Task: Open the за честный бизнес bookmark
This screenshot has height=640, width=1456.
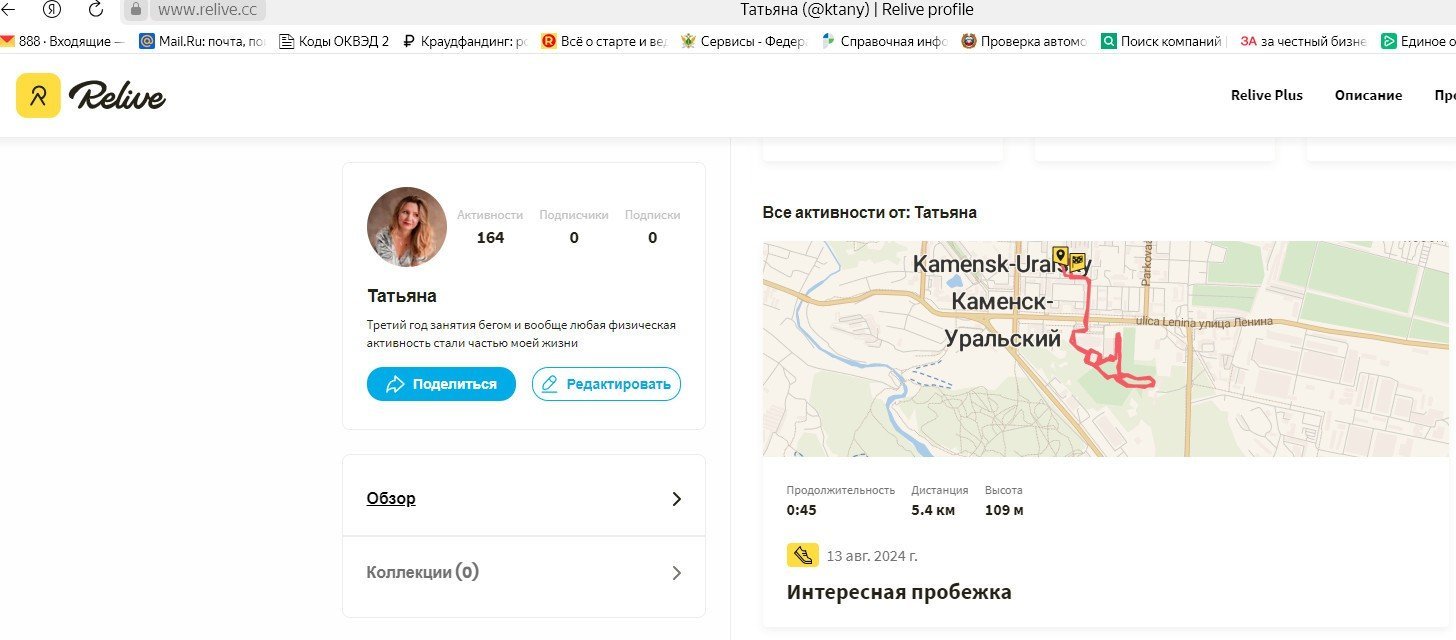Action: [x=1304, y=41]
